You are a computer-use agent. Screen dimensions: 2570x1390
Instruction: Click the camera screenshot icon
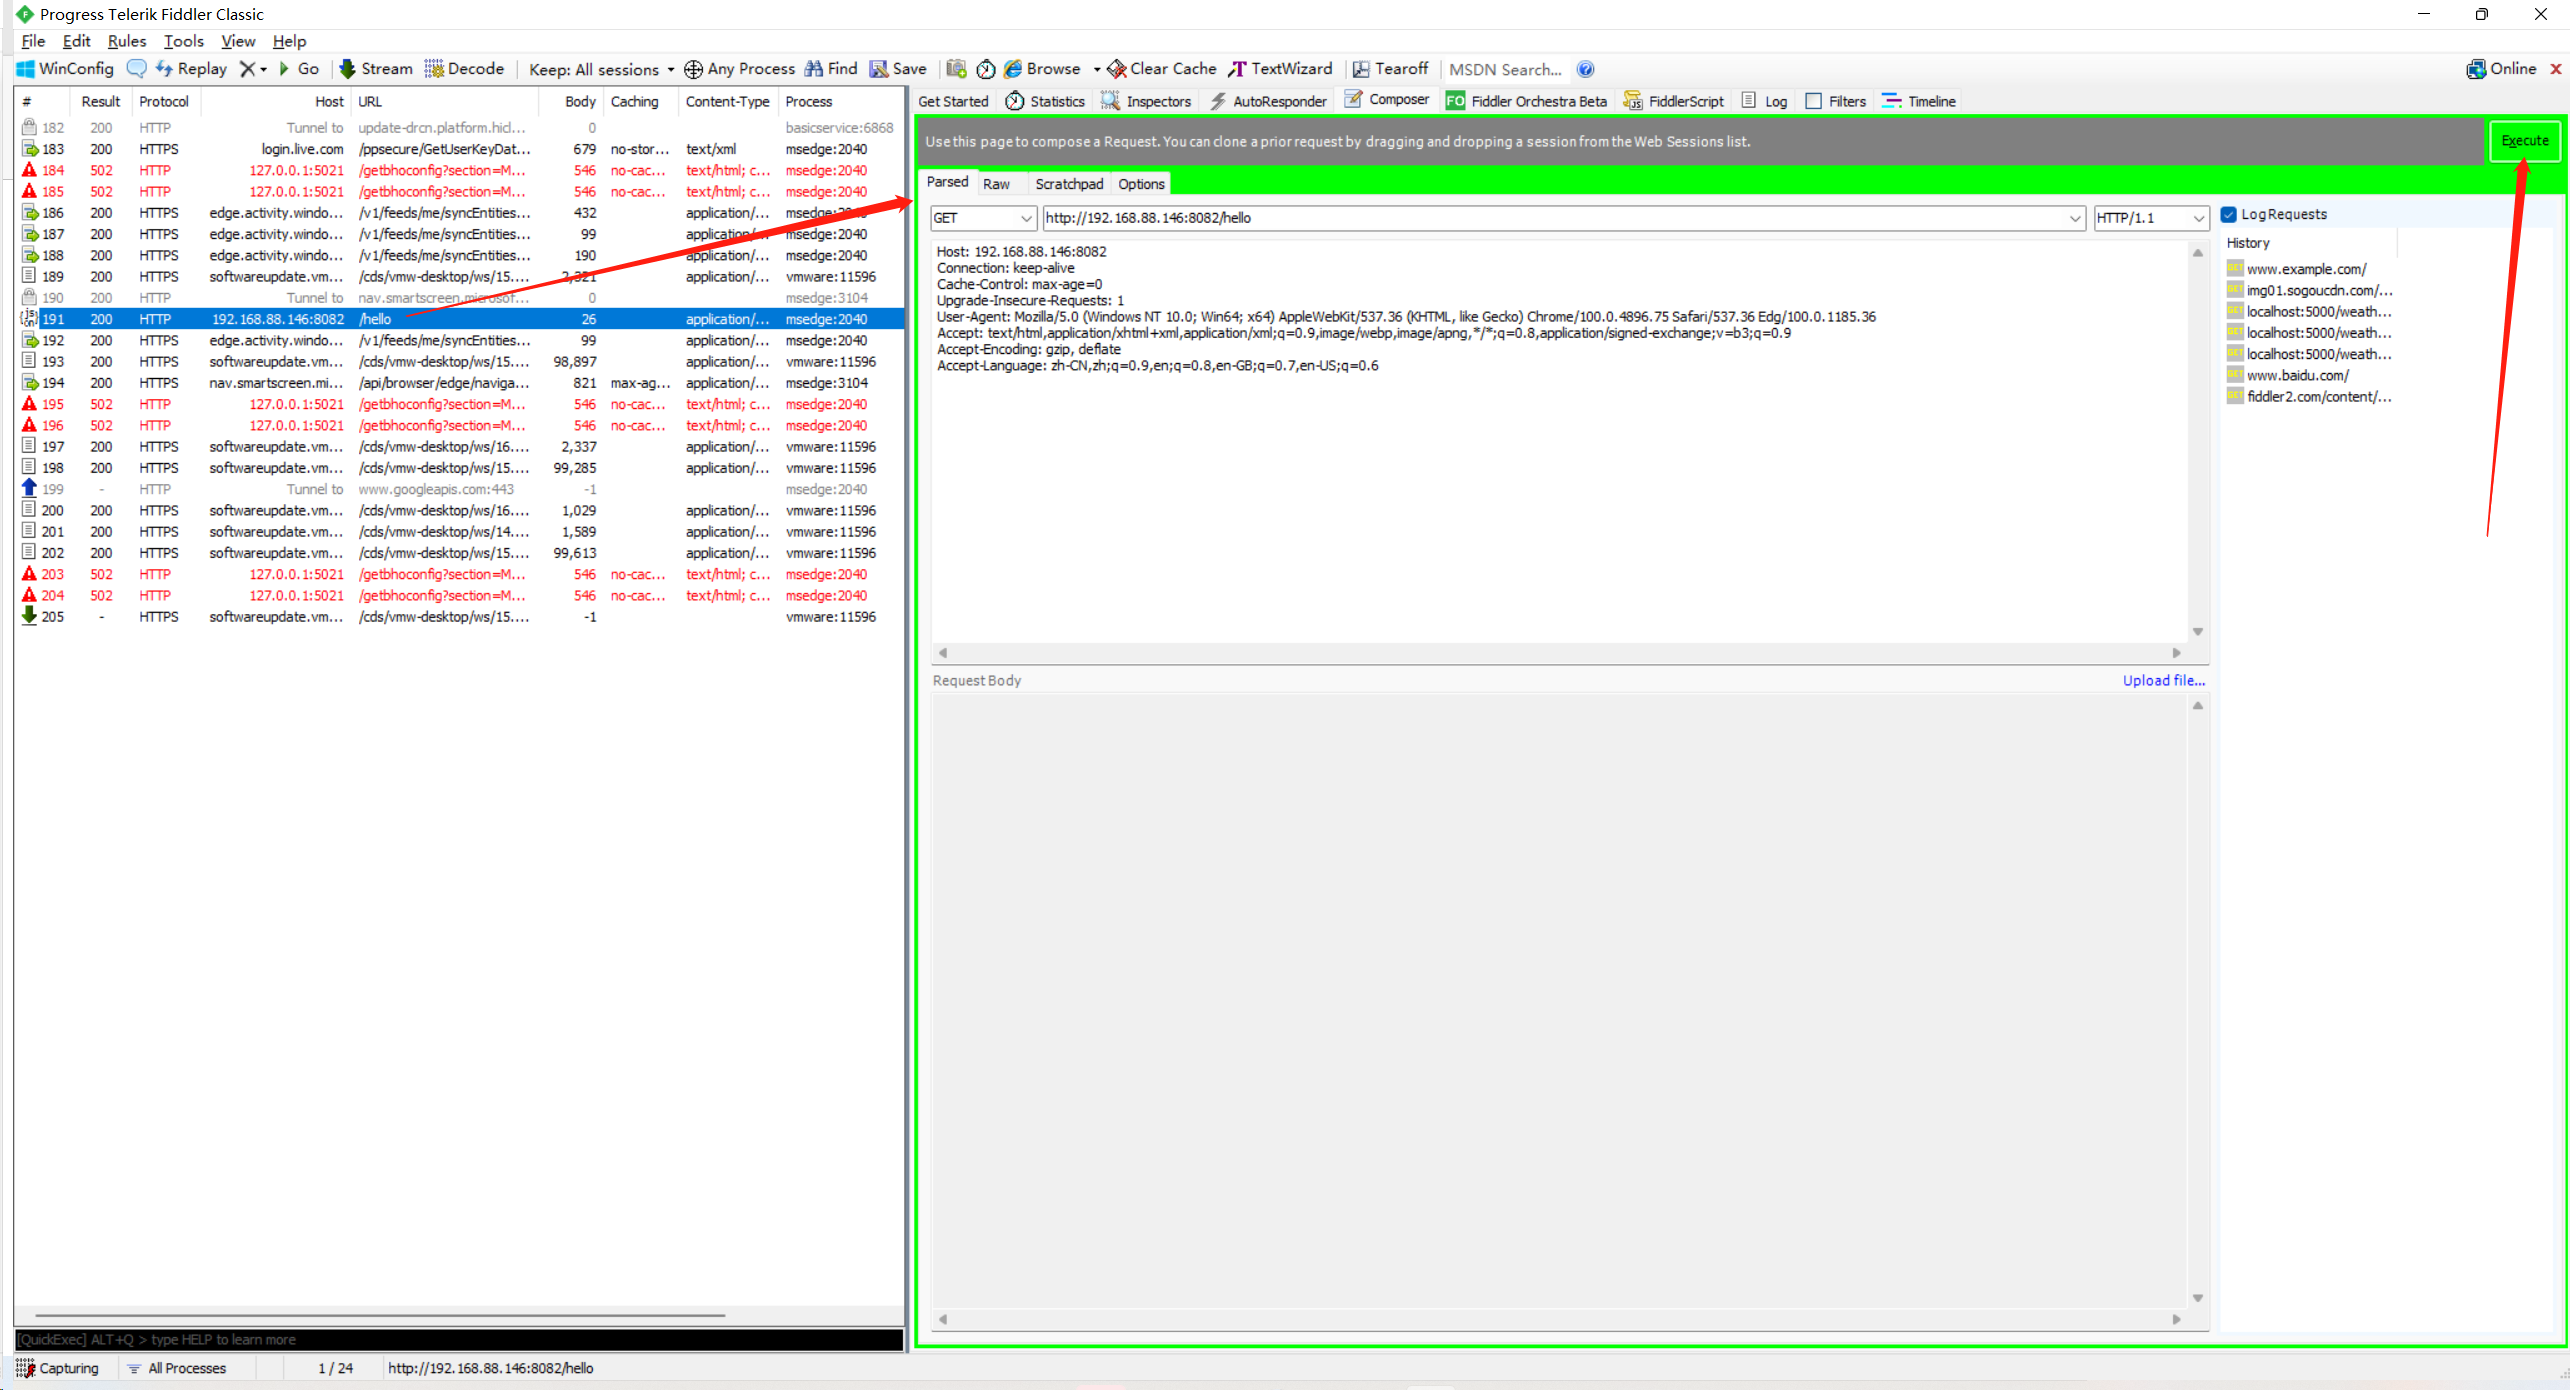coord(956,69)
